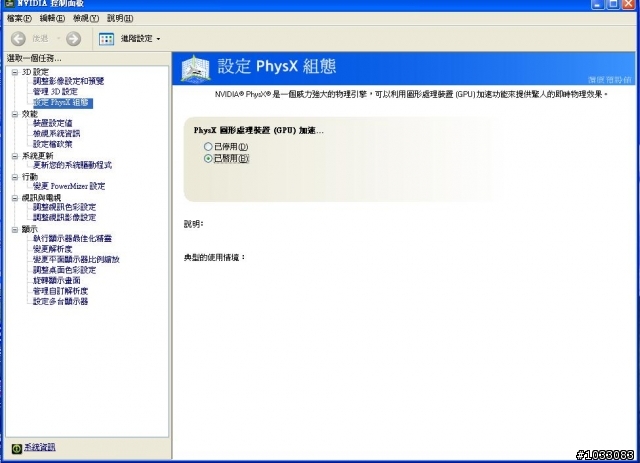Open 調整視訊色彩設定 task

[64, 207]
